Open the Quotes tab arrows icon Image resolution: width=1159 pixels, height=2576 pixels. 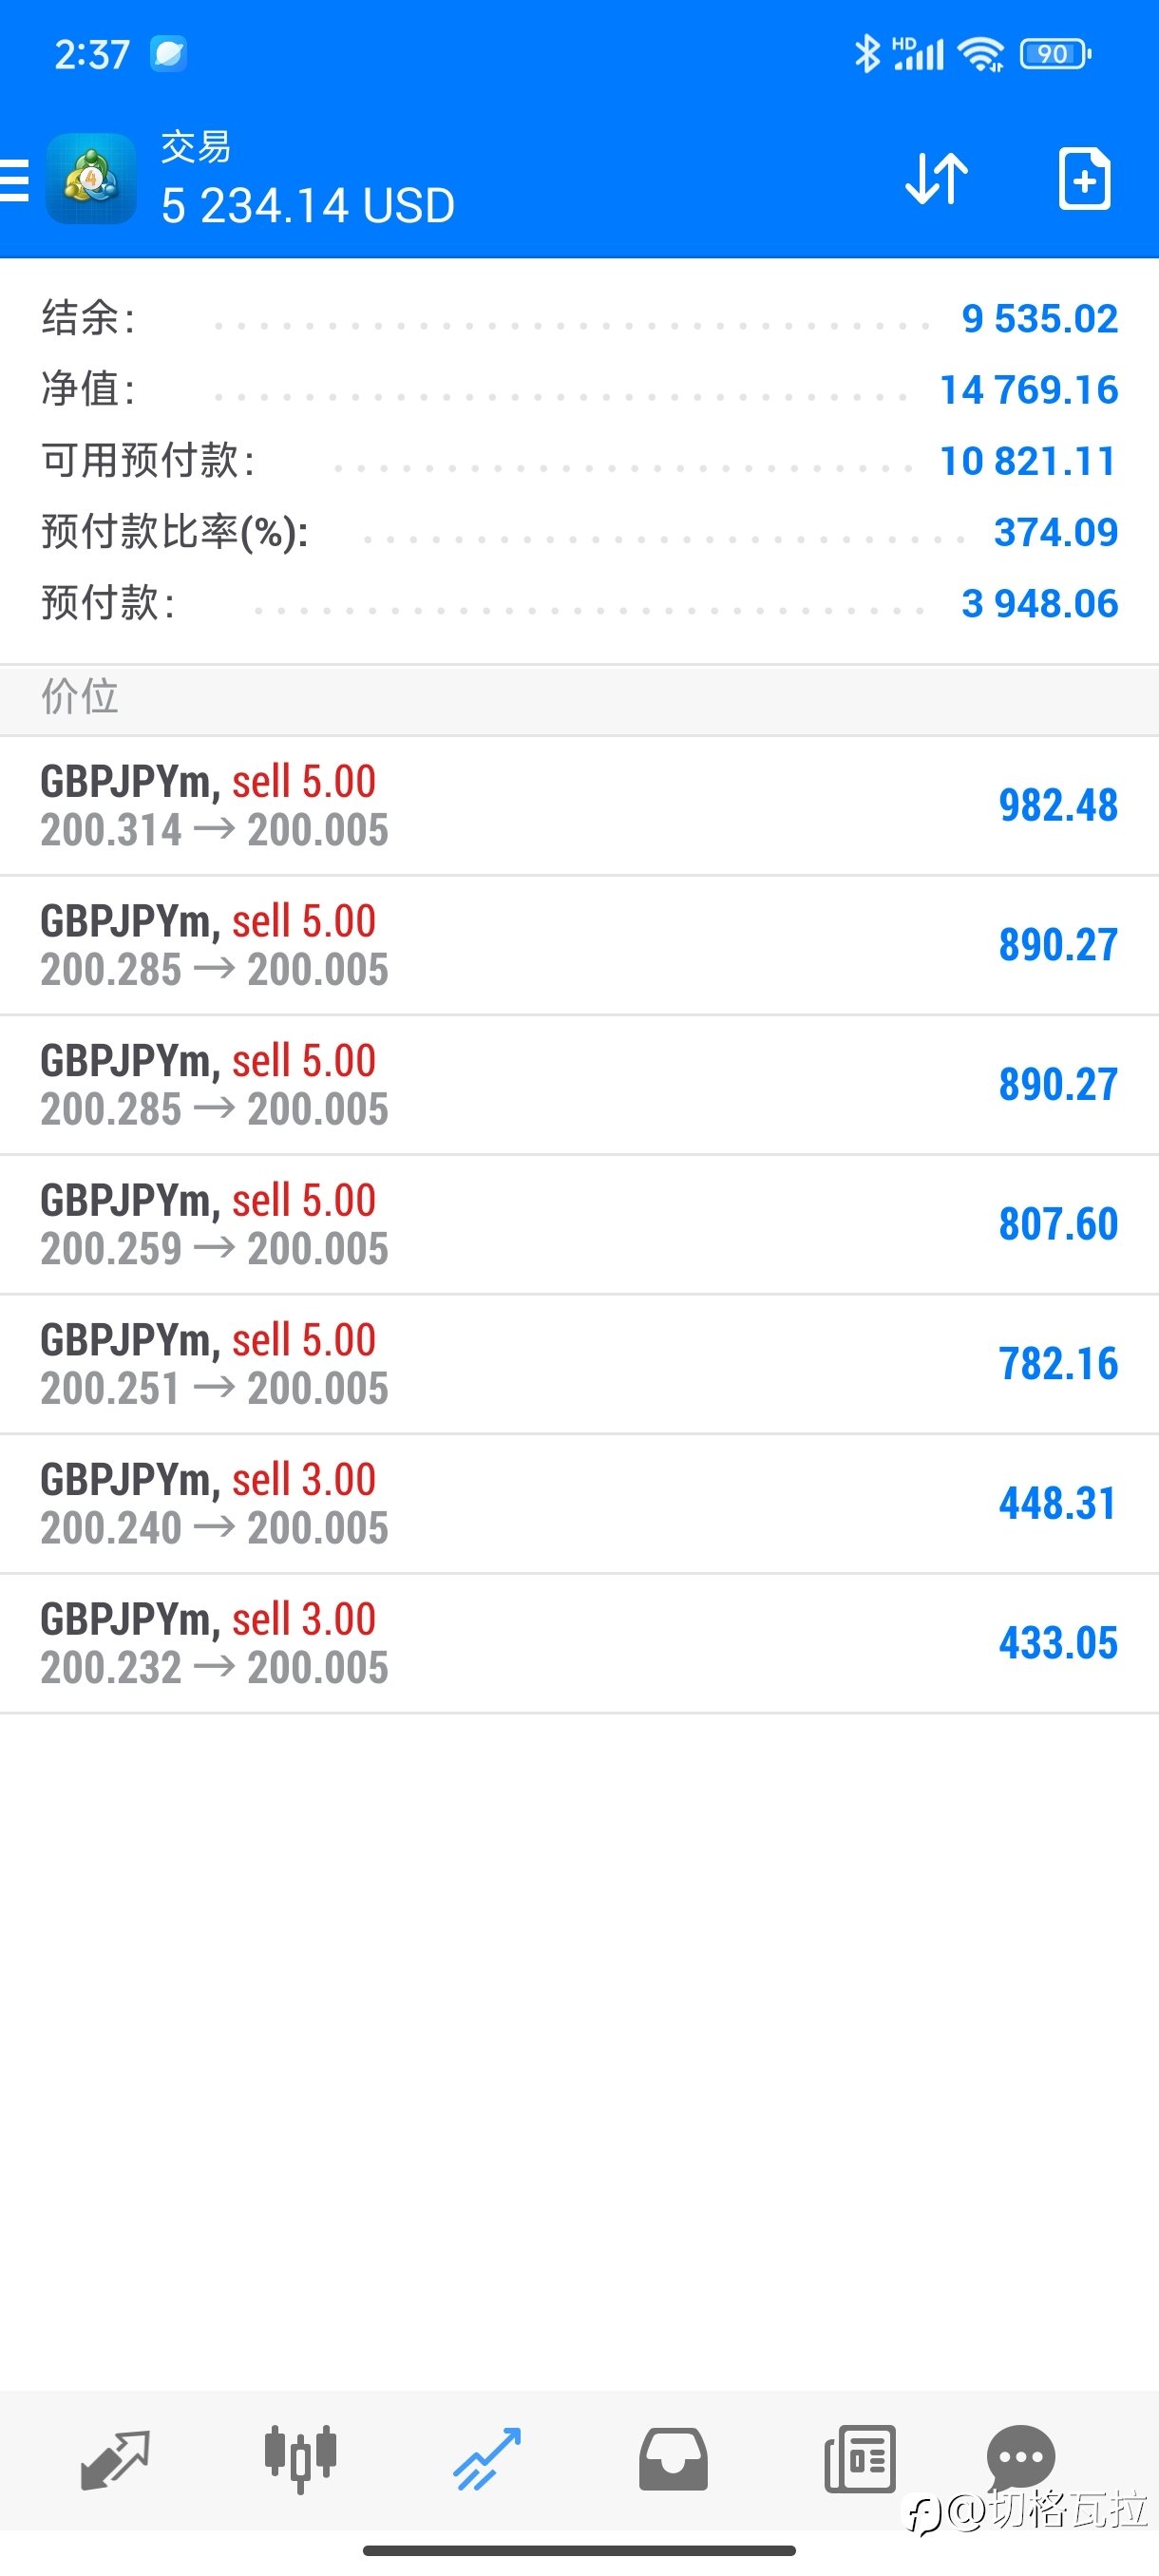tap(115, 2459)
